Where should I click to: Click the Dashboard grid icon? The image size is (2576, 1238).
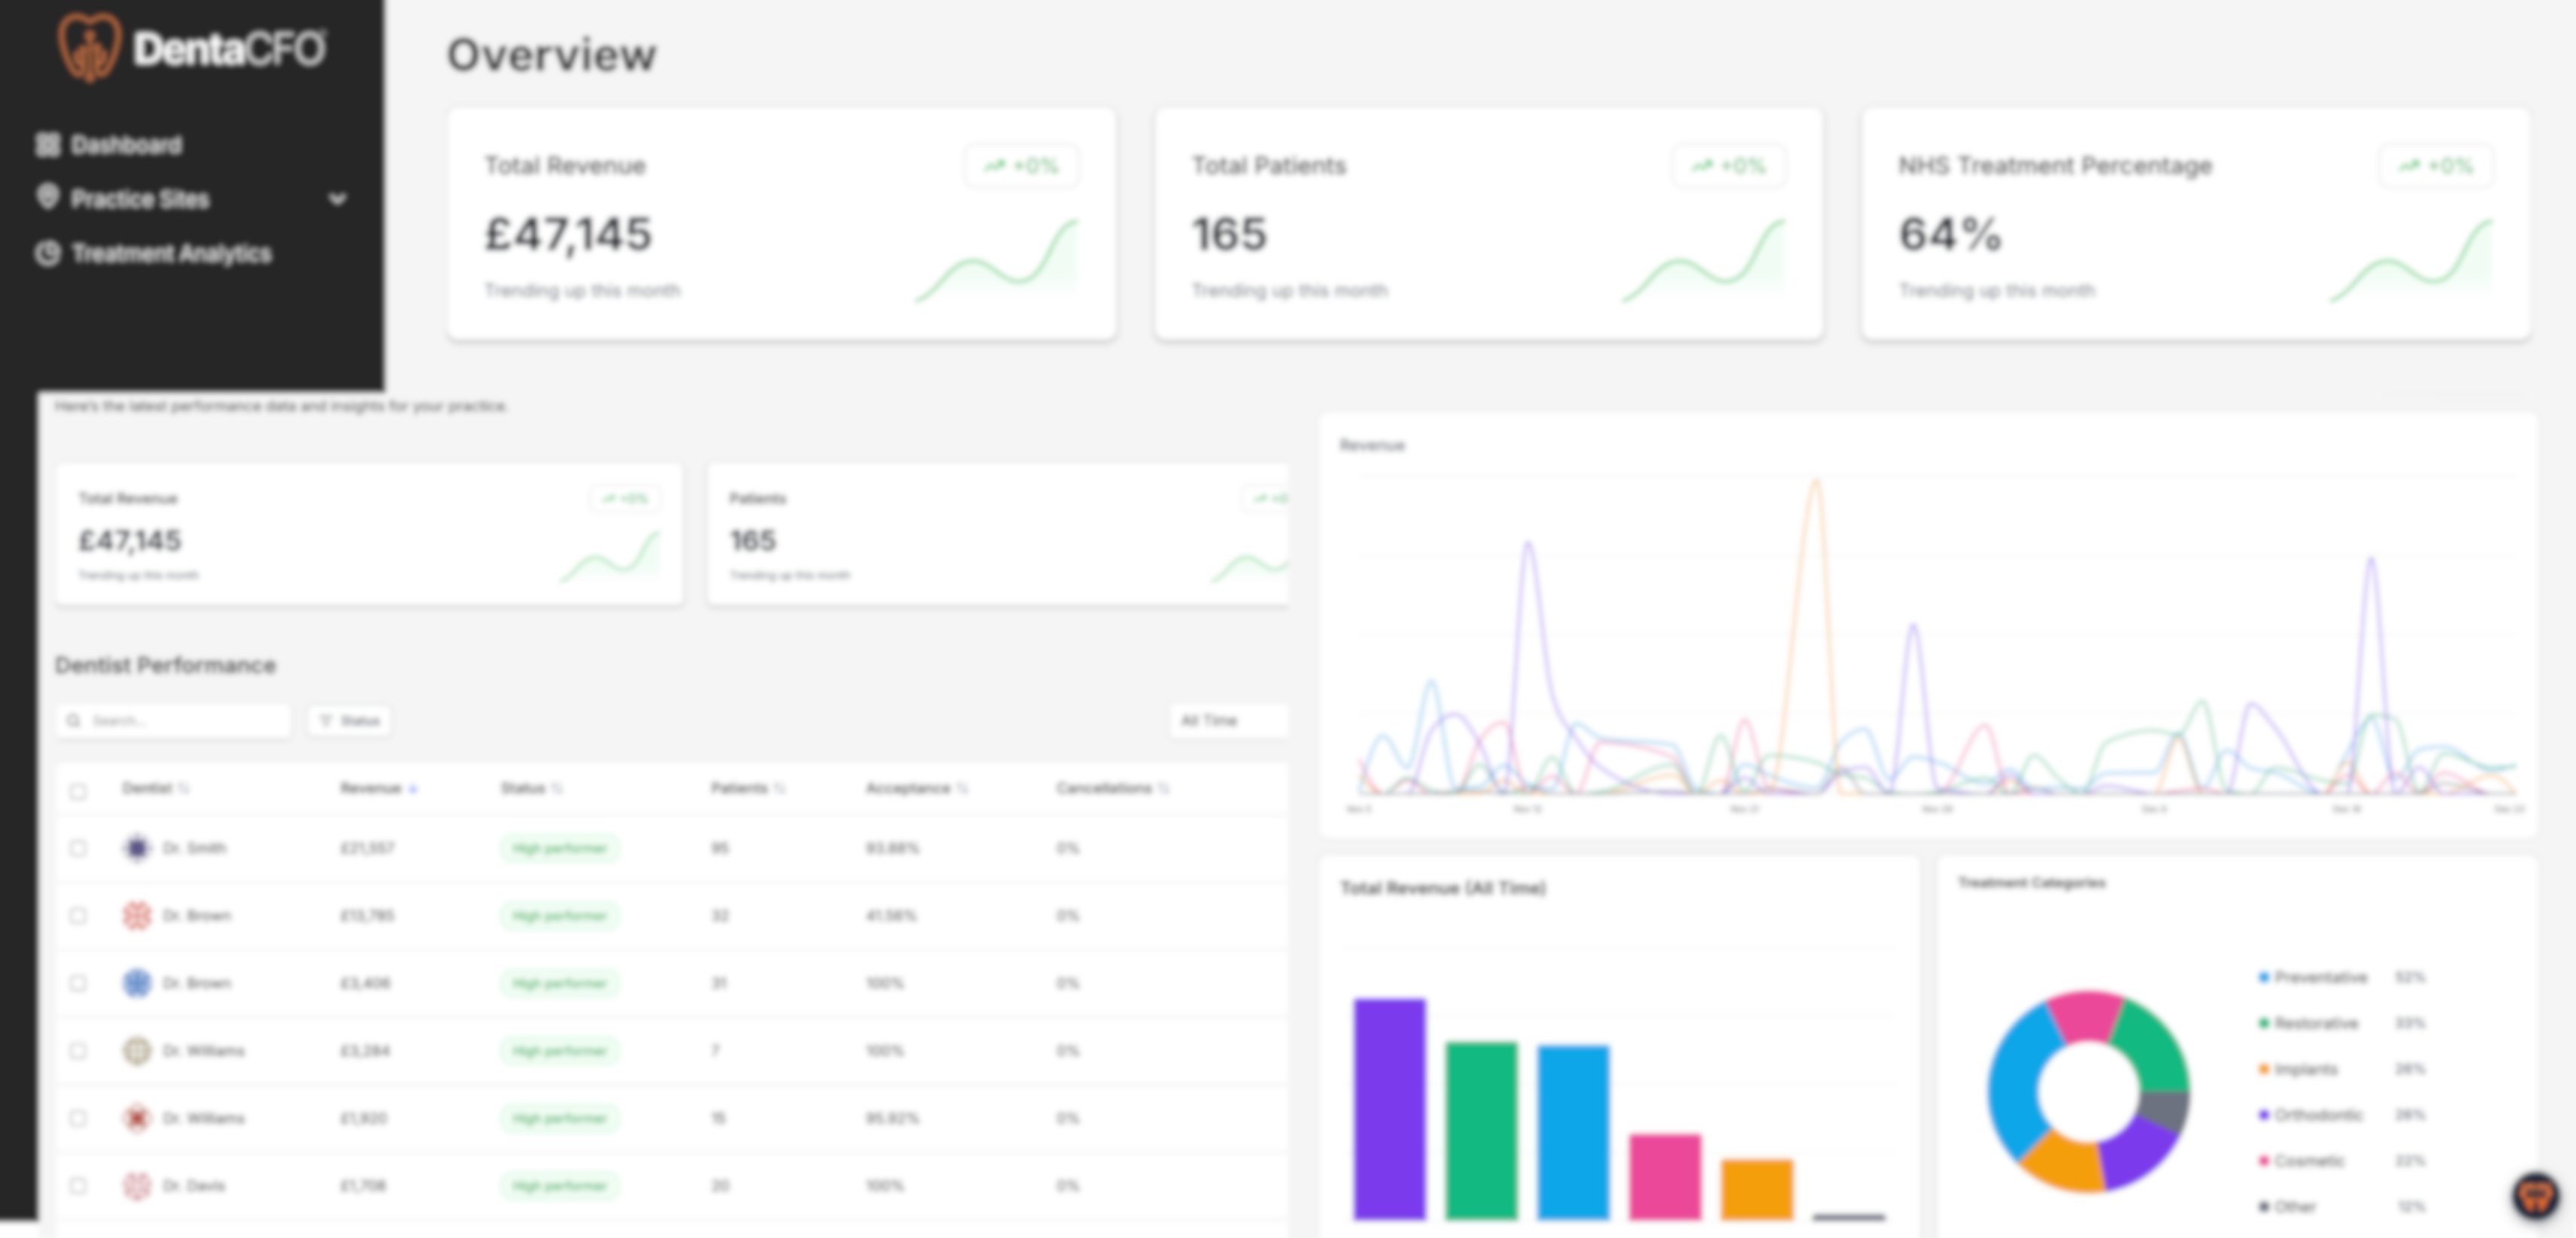[x=47, y=145]
